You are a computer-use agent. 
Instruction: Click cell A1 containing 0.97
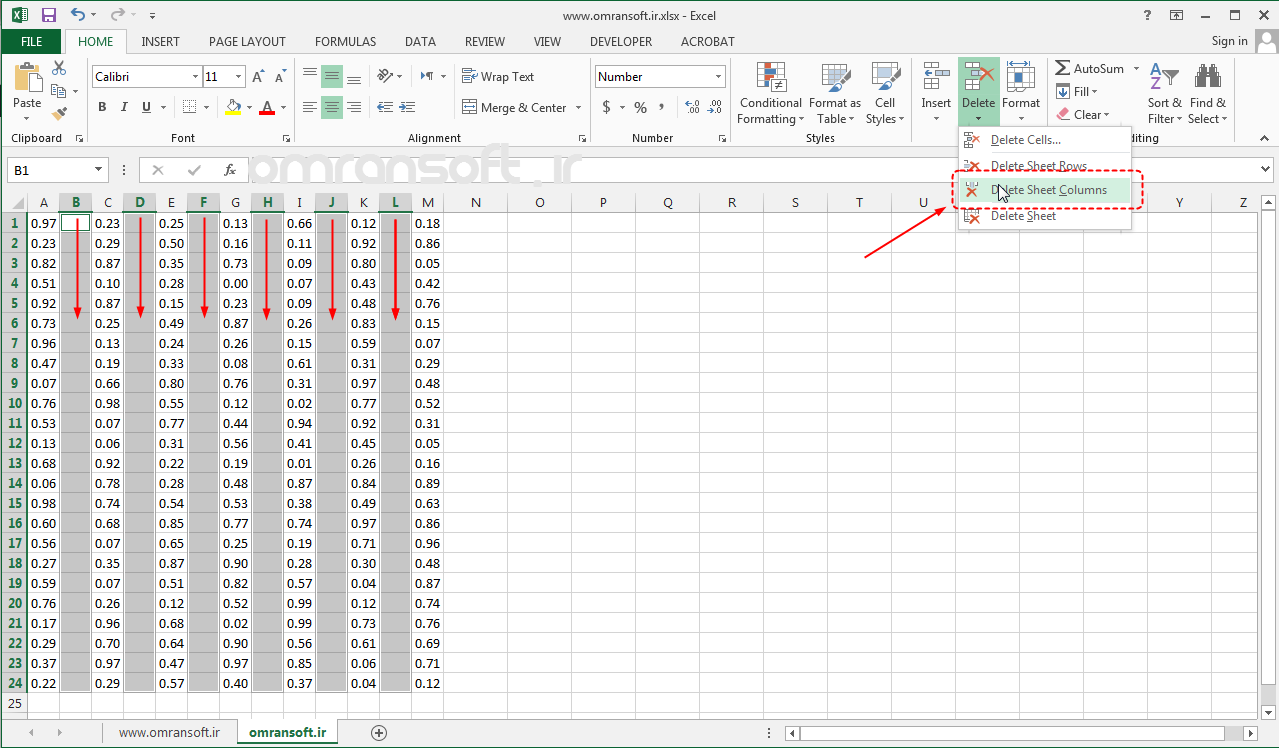tap(43, 223)
